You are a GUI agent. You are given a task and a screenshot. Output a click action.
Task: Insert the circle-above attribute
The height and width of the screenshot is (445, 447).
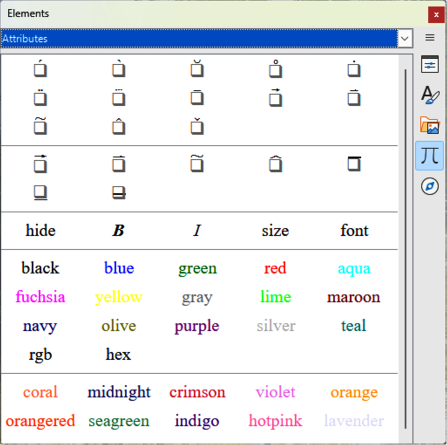(275, 69)
